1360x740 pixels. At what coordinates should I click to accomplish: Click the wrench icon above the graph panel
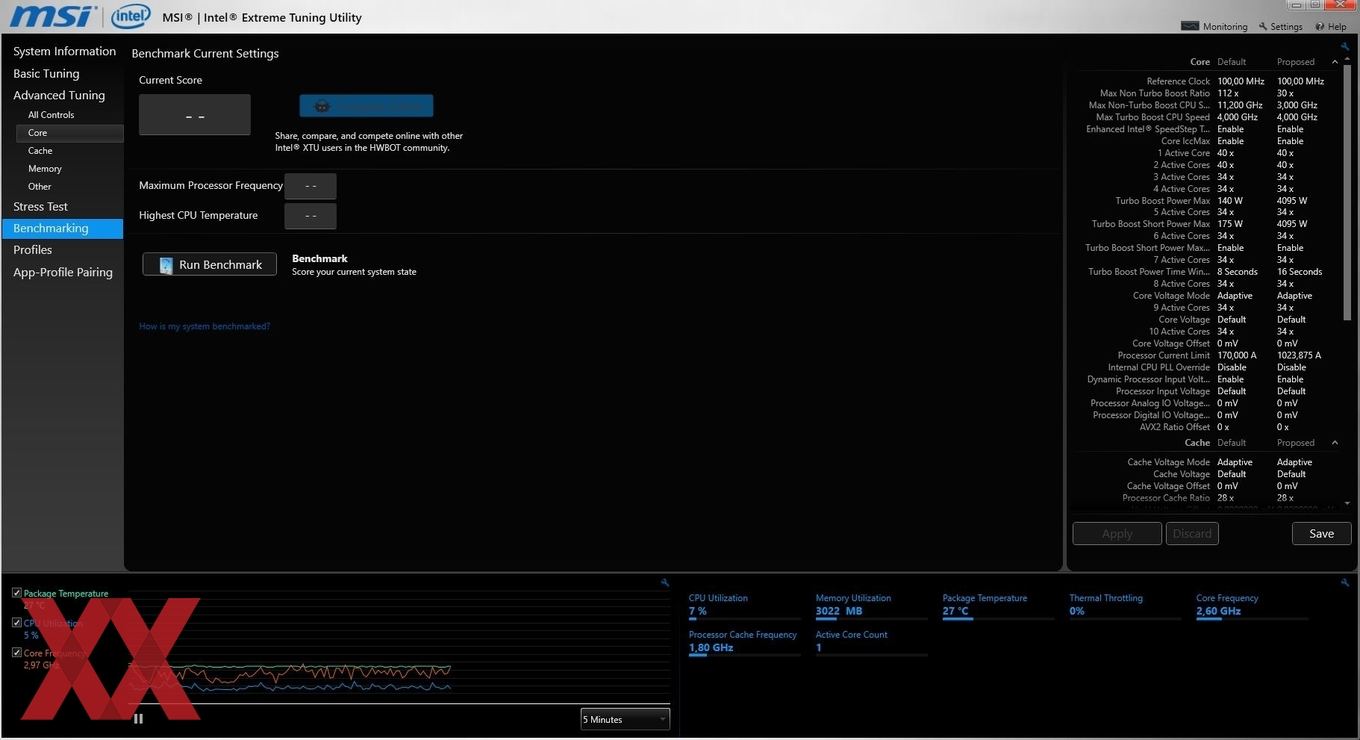click(x=665, y=582)
